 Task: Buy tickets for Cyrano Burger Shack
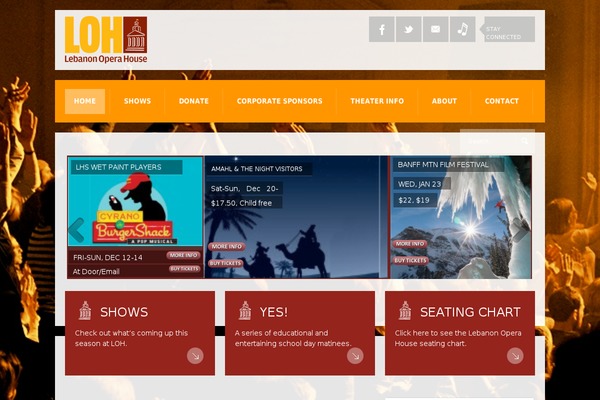(x=184, y=269)
